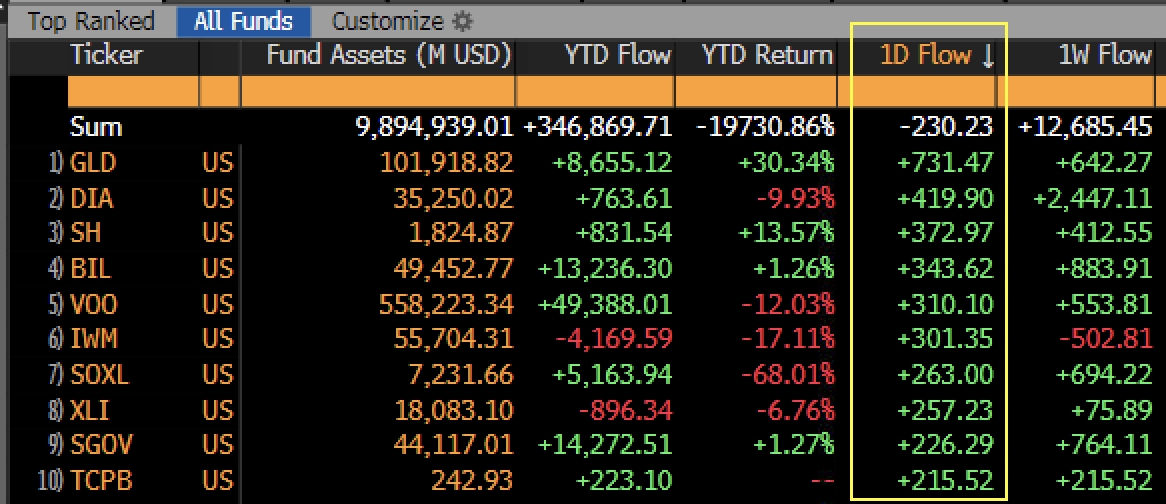The width and height of the screenshot is (1166, 504).
Task: Click the 1W Flow column header
Action: pyautogui.click(x=1104, y=55)
